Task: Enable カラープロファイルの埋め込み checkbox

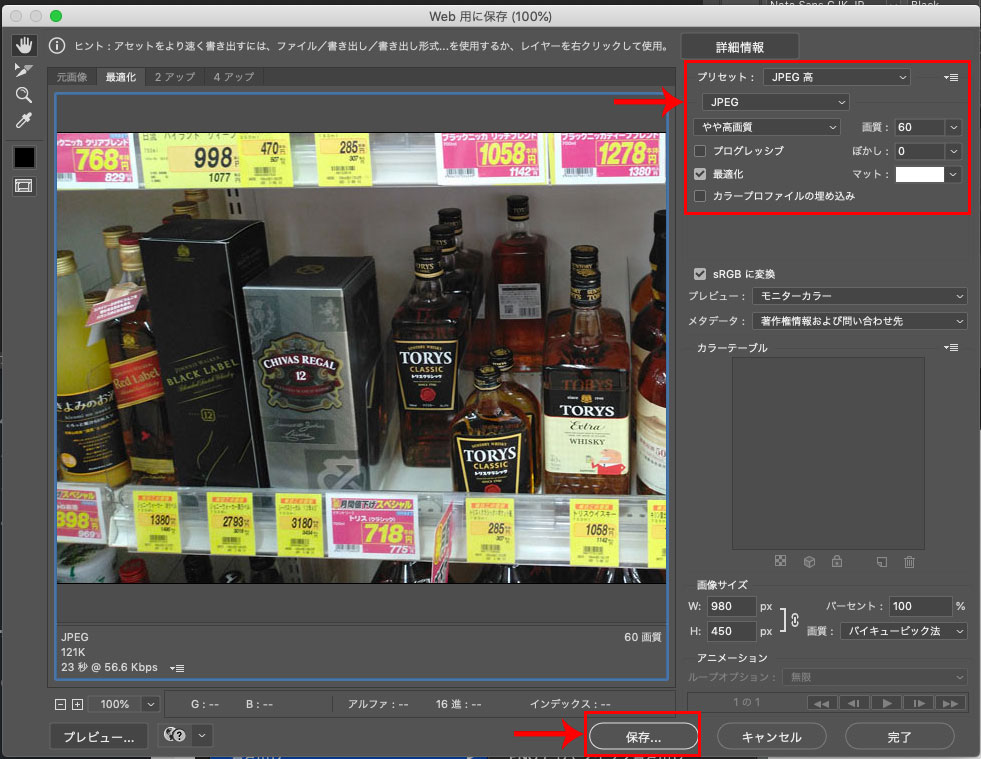Action: 700,196
